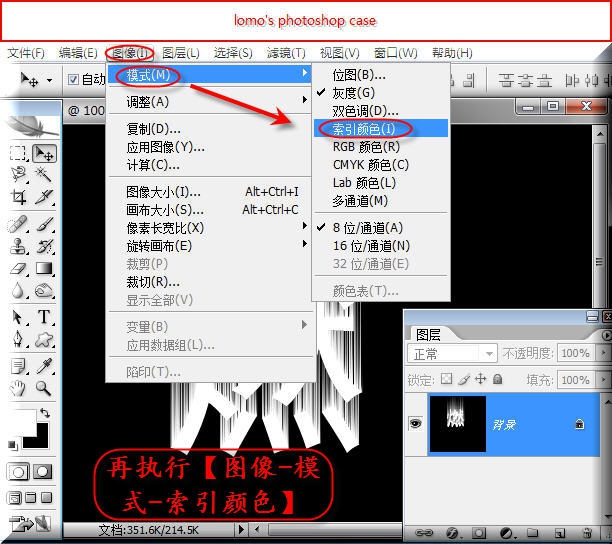Open the 文件(F) menu
The width and height of the screenshot is (612, 544).
[x=26, y=53]
